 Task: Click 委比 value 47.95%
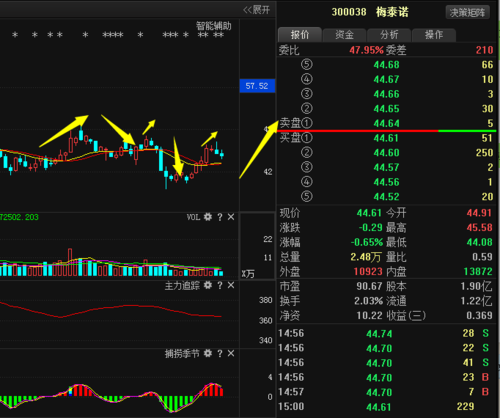tap(366, 50)
